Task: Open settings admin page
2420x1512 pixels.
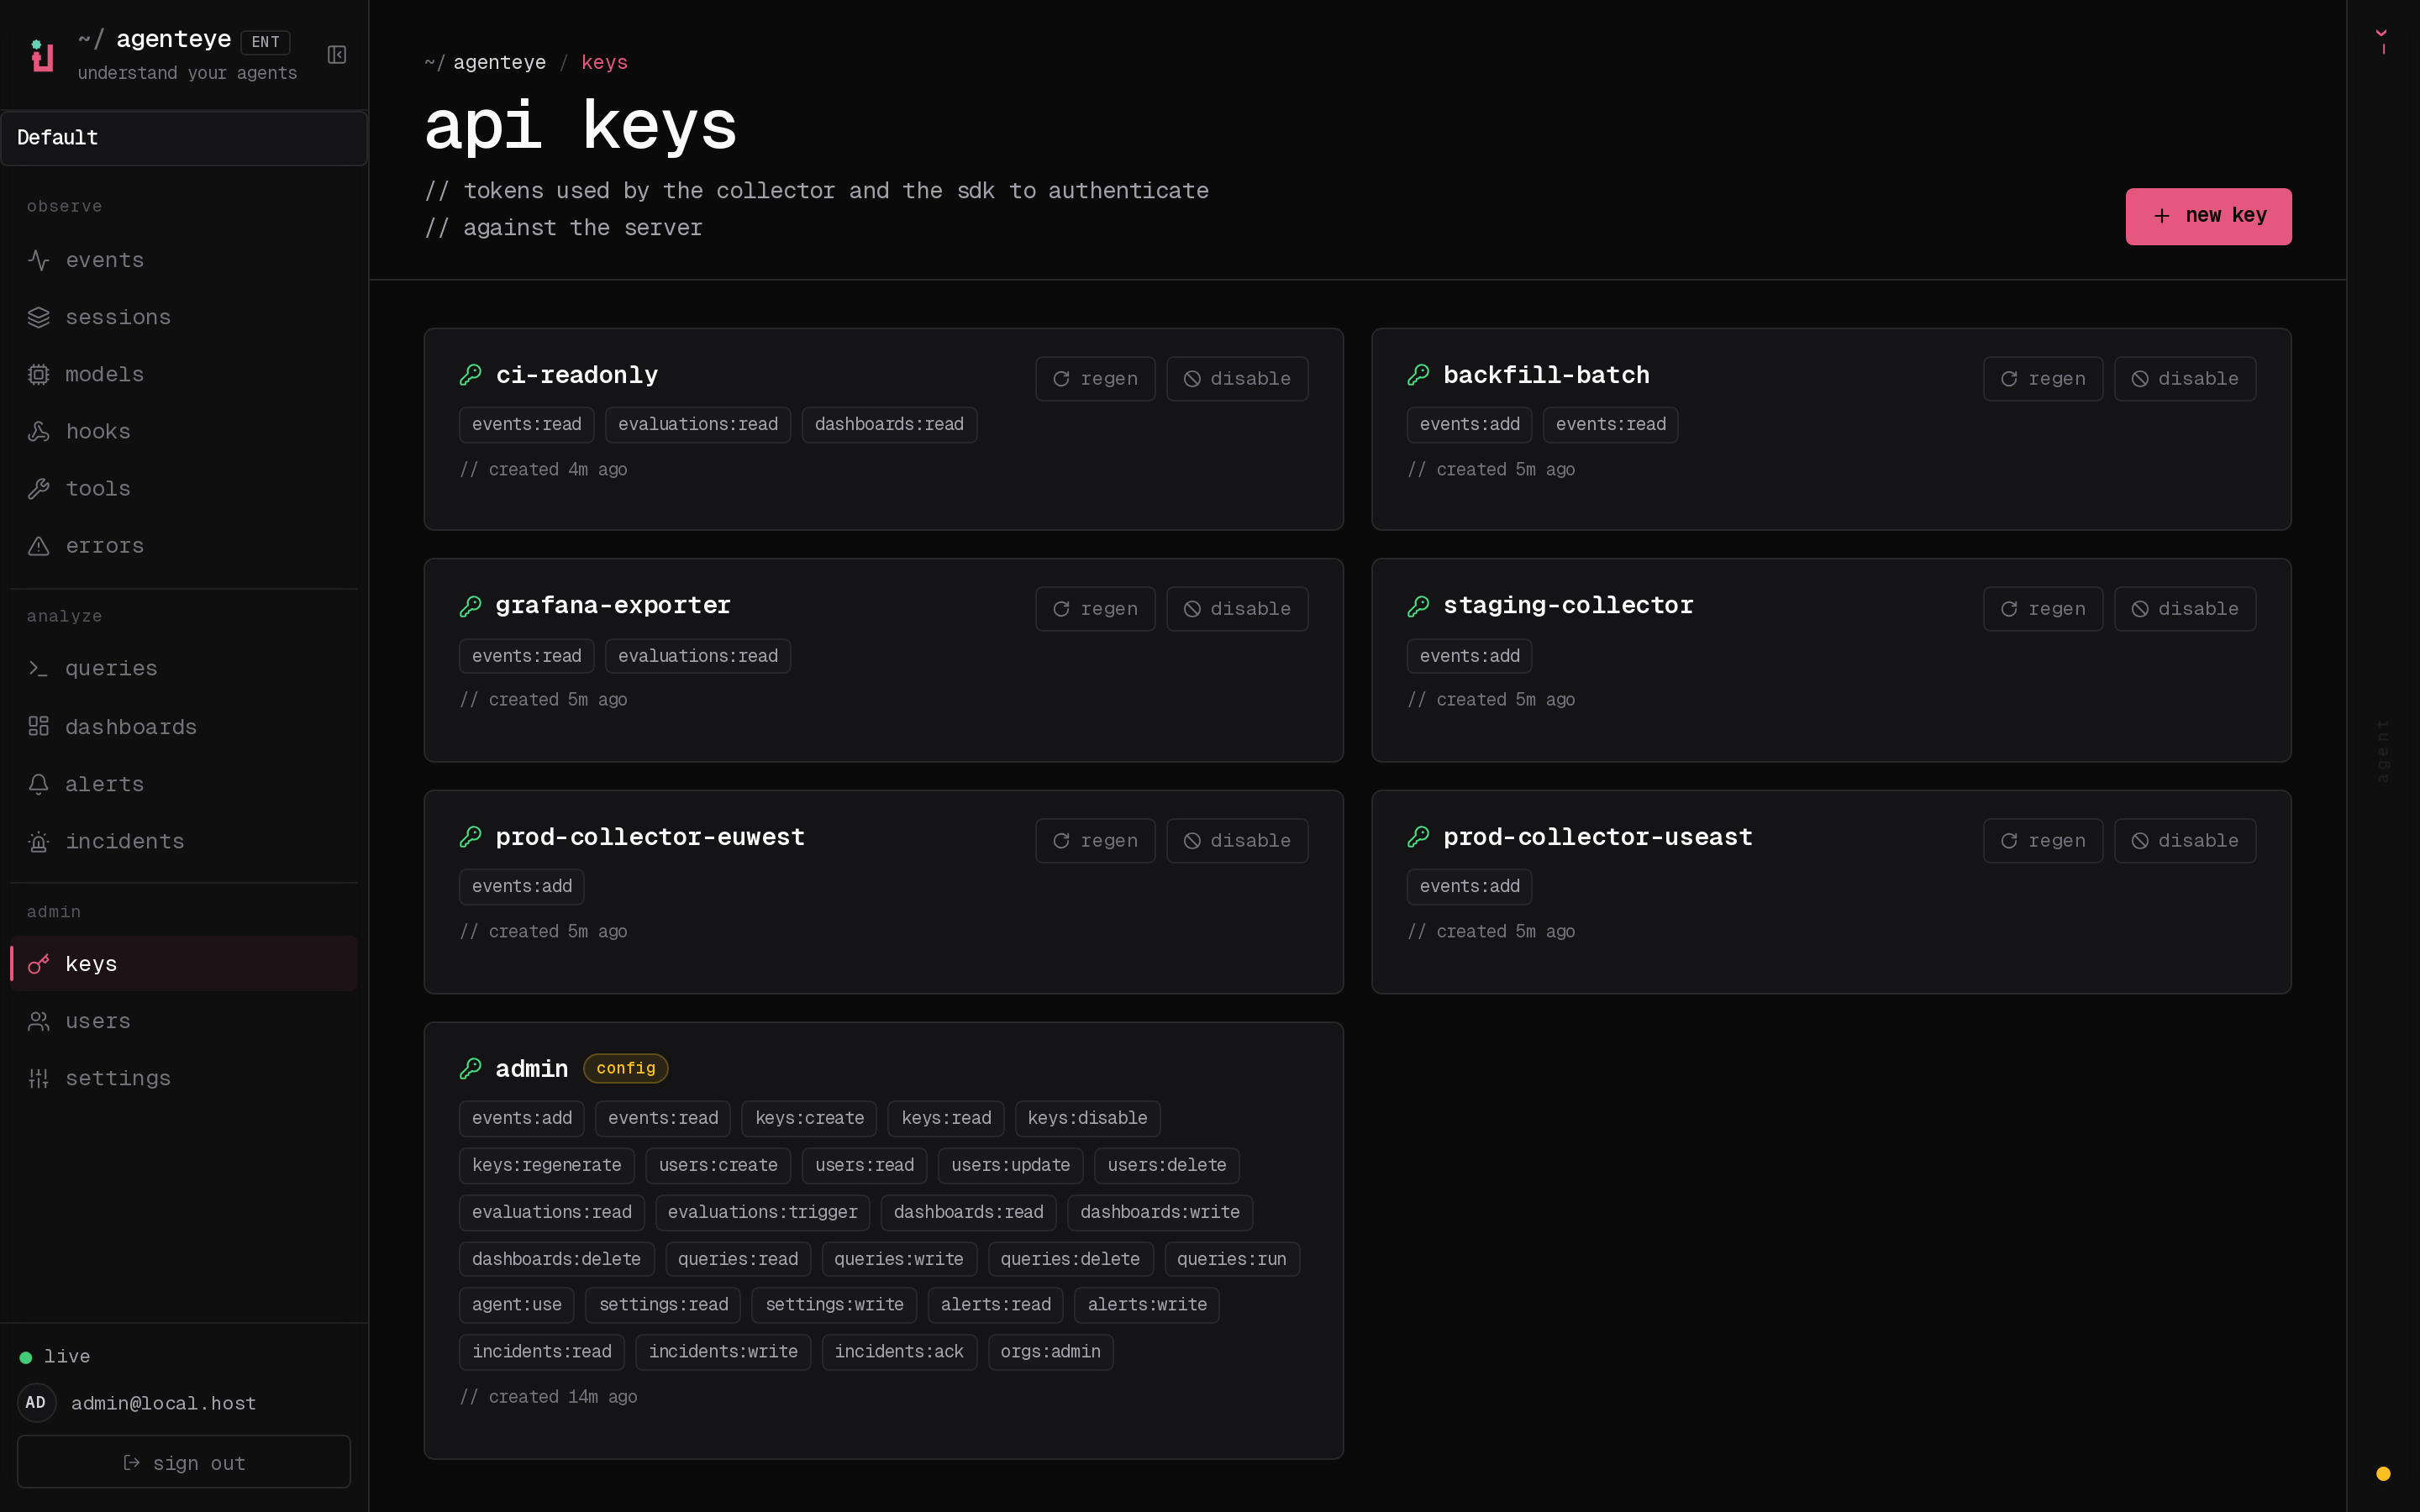Action: coord(184,1078)
